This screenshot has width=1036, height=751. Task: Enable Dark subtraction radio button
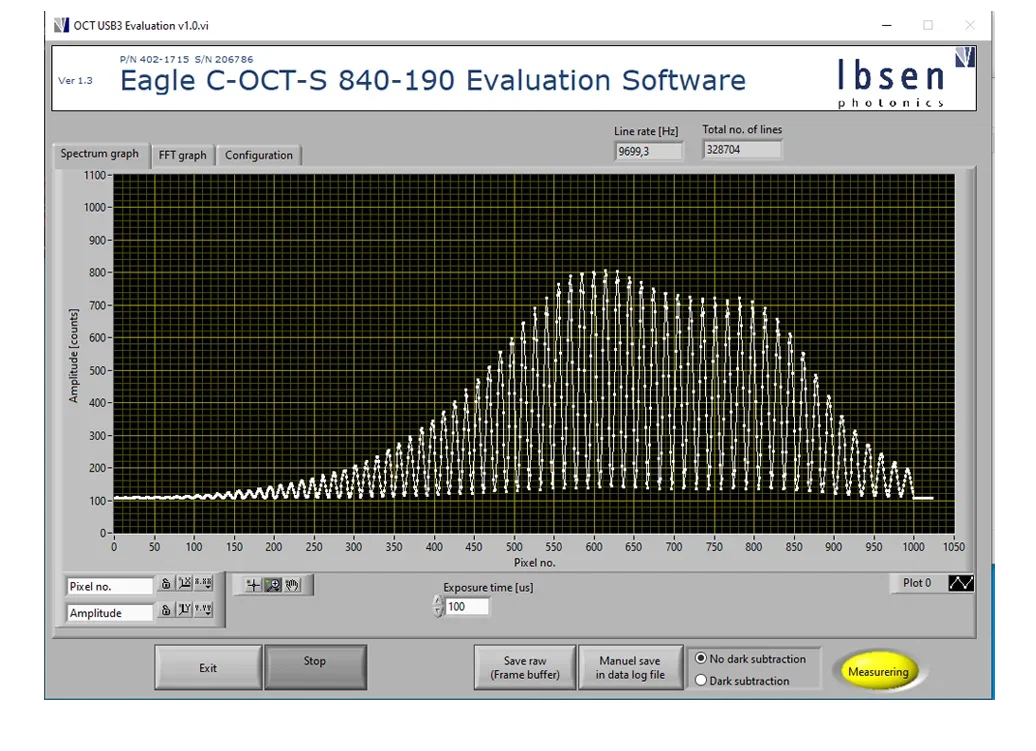pos(701,681)
